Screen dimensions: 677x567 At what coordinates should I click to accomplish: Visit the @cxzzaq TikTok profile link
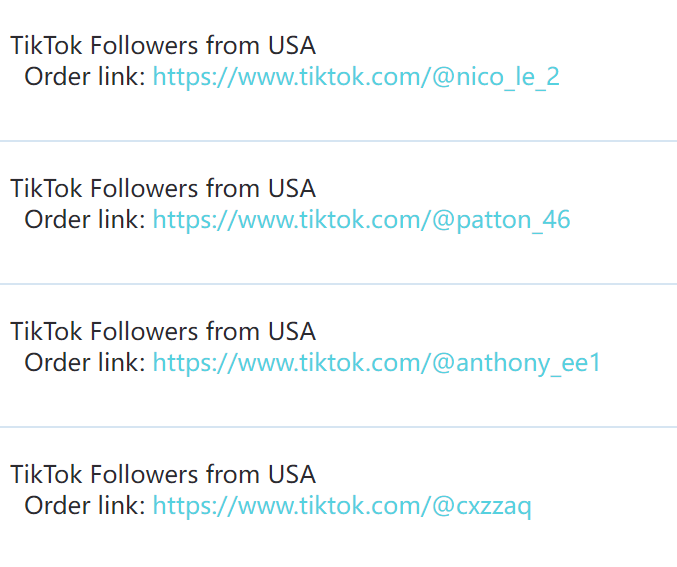click(342, 506)
